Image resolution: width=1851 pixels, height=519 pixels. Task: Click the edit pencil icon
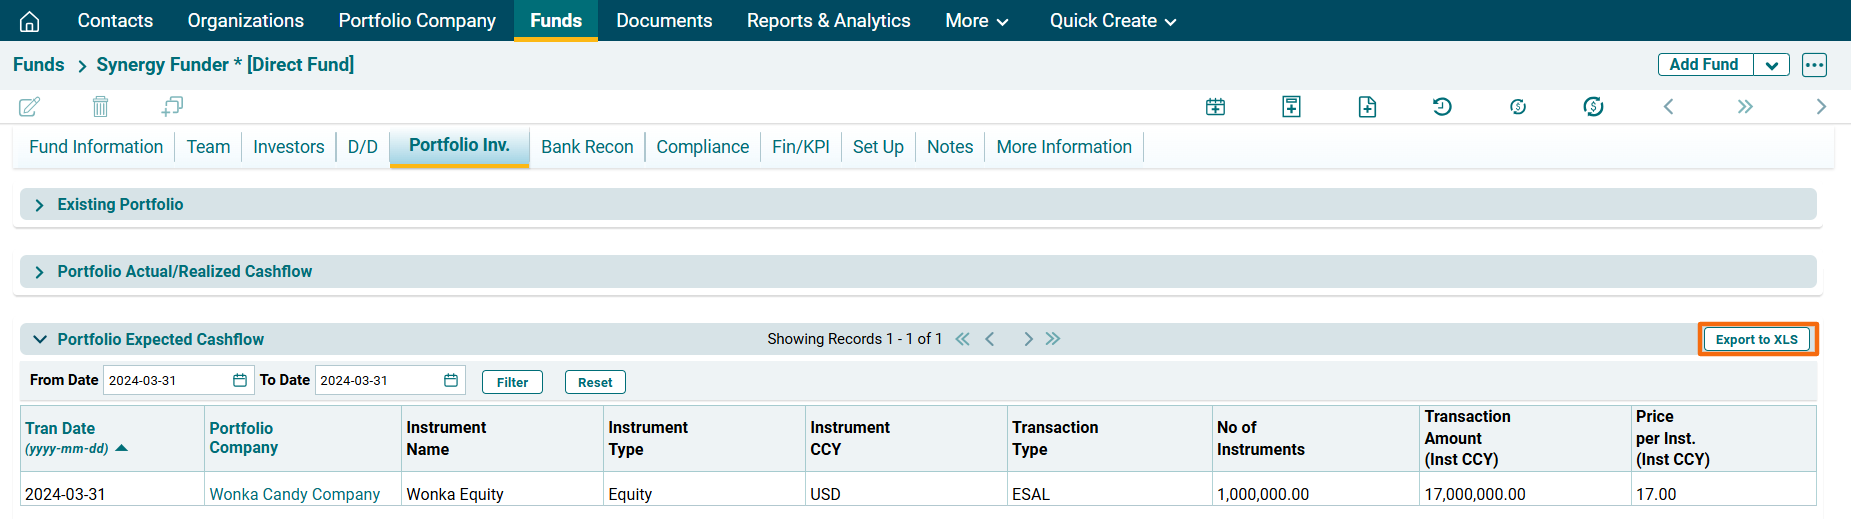click(30, 106)
